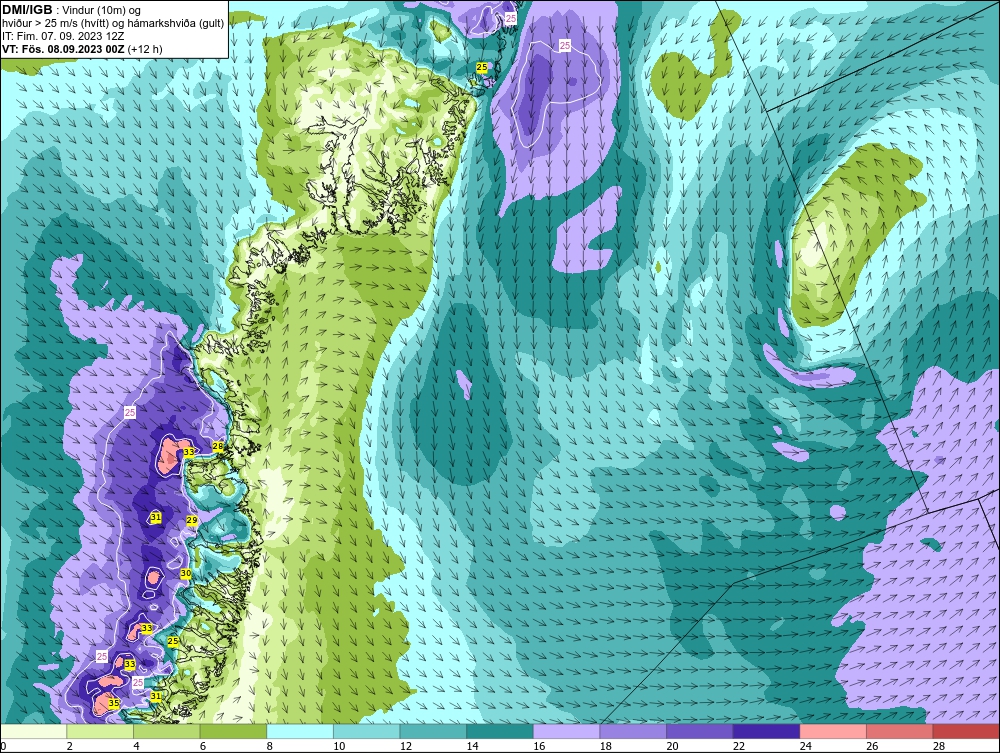Click the '(+12 h)' forecast offset text

145,49
